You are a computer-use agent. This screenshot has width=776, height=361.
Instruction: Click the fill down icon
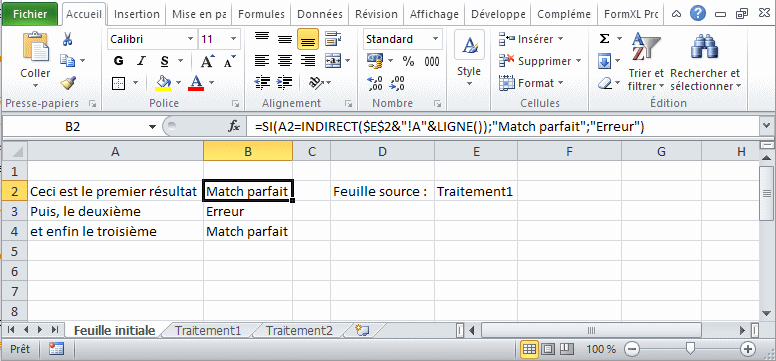coord(604,61)
